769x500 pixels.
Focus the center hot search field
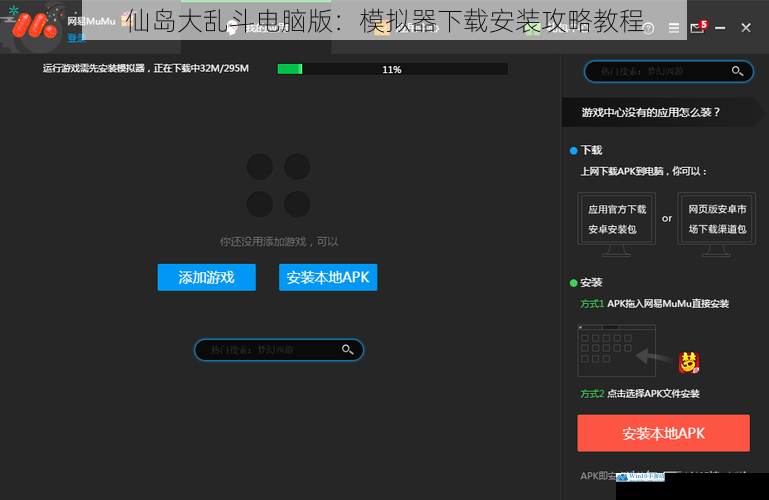point(279,350)
